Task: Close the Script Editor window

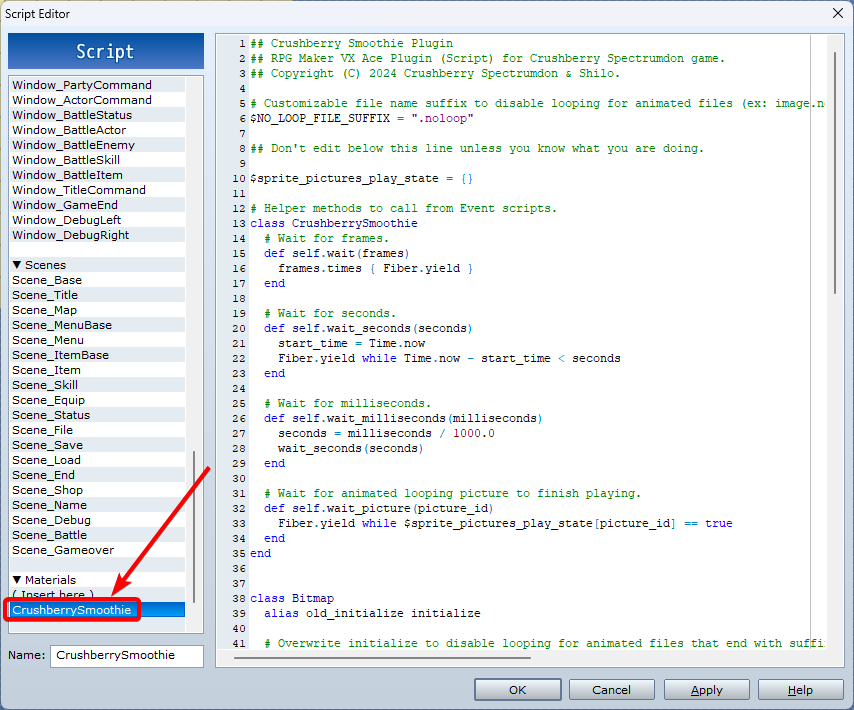Action: tap(838, 13)
